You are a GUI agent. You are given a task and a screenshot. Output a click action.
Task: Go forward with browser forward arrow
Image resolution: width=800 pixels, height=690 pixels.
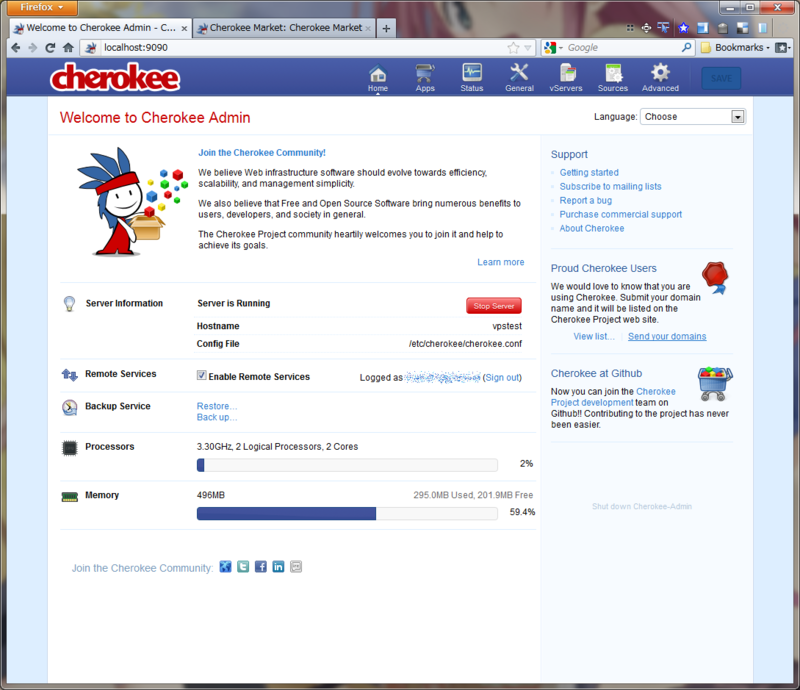point(33,47)
